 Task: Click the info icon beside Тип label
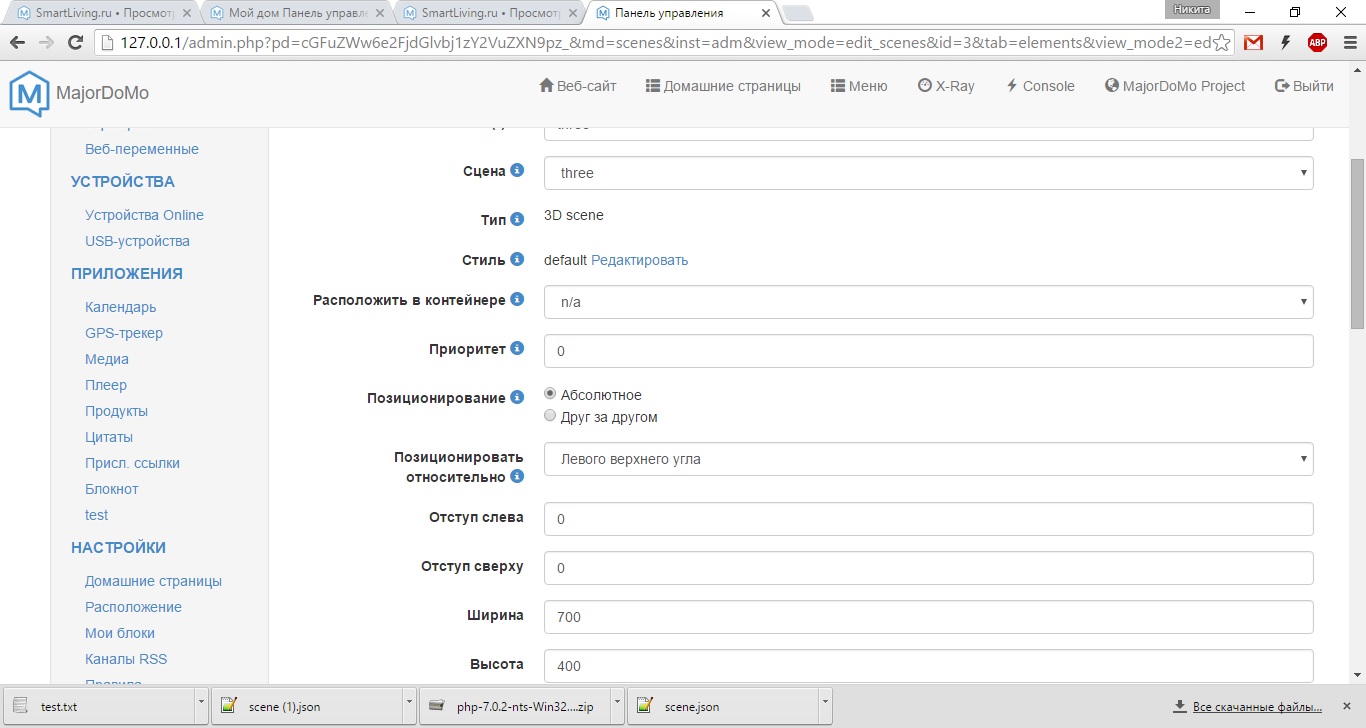(x=517, y=219)
